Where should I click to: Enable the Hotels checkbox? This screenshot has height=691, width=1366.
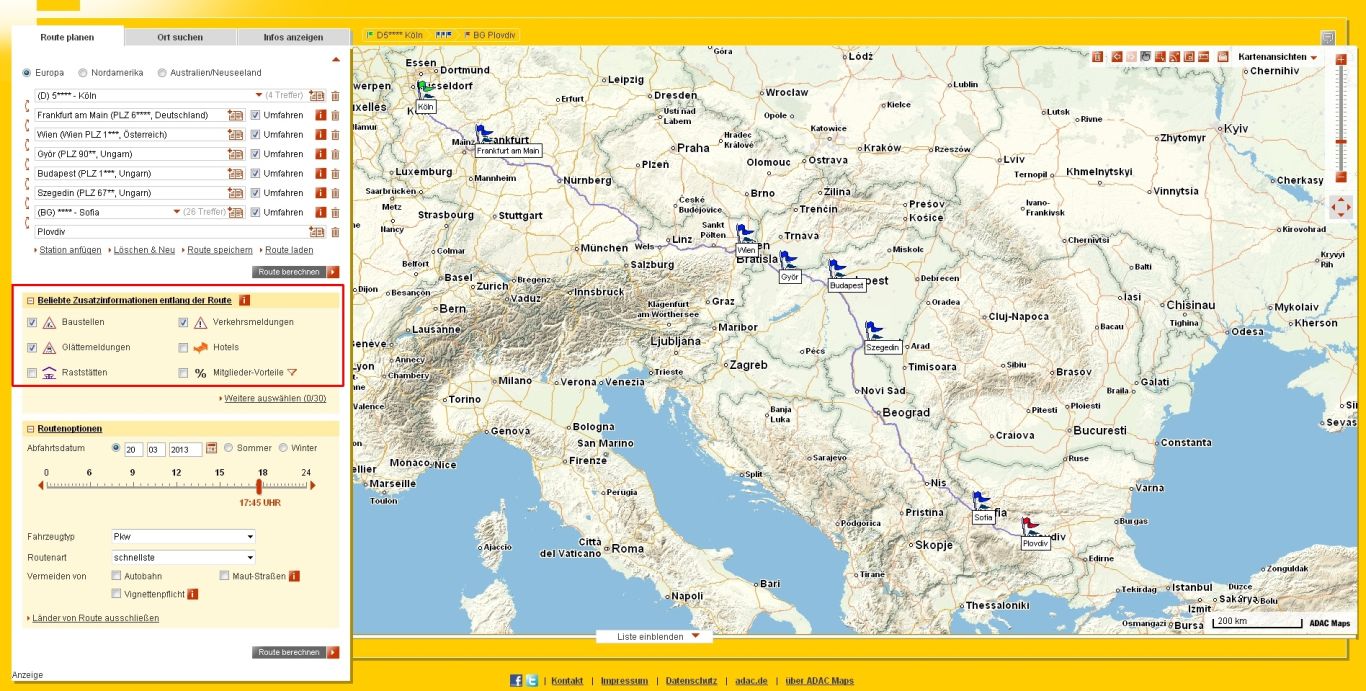click(183, 348)
